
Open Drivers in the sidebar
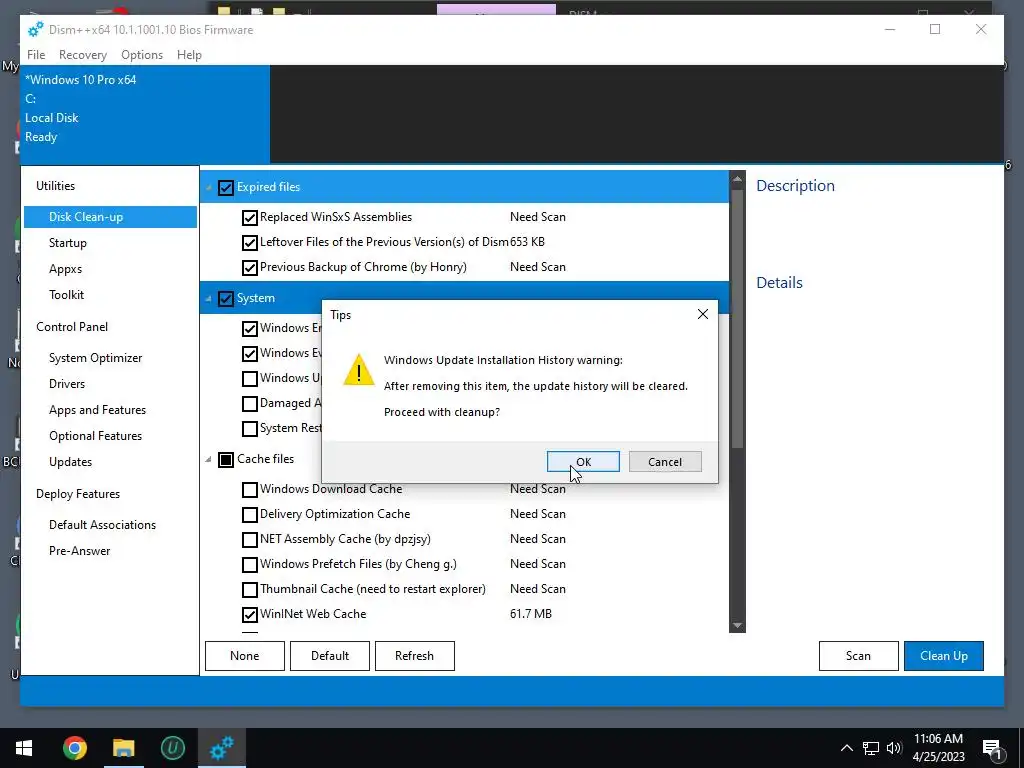pos(67,383)
